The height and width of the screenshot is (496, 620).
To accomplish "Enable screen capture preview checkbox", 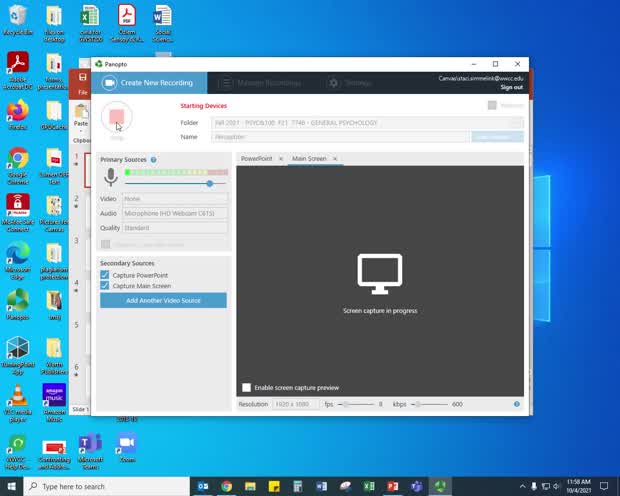I will (246, 388).
